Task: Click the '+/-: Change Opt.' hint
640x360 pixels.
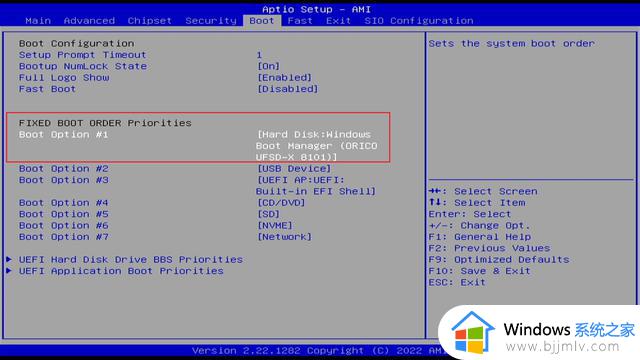Action: (x=479, y=226)
